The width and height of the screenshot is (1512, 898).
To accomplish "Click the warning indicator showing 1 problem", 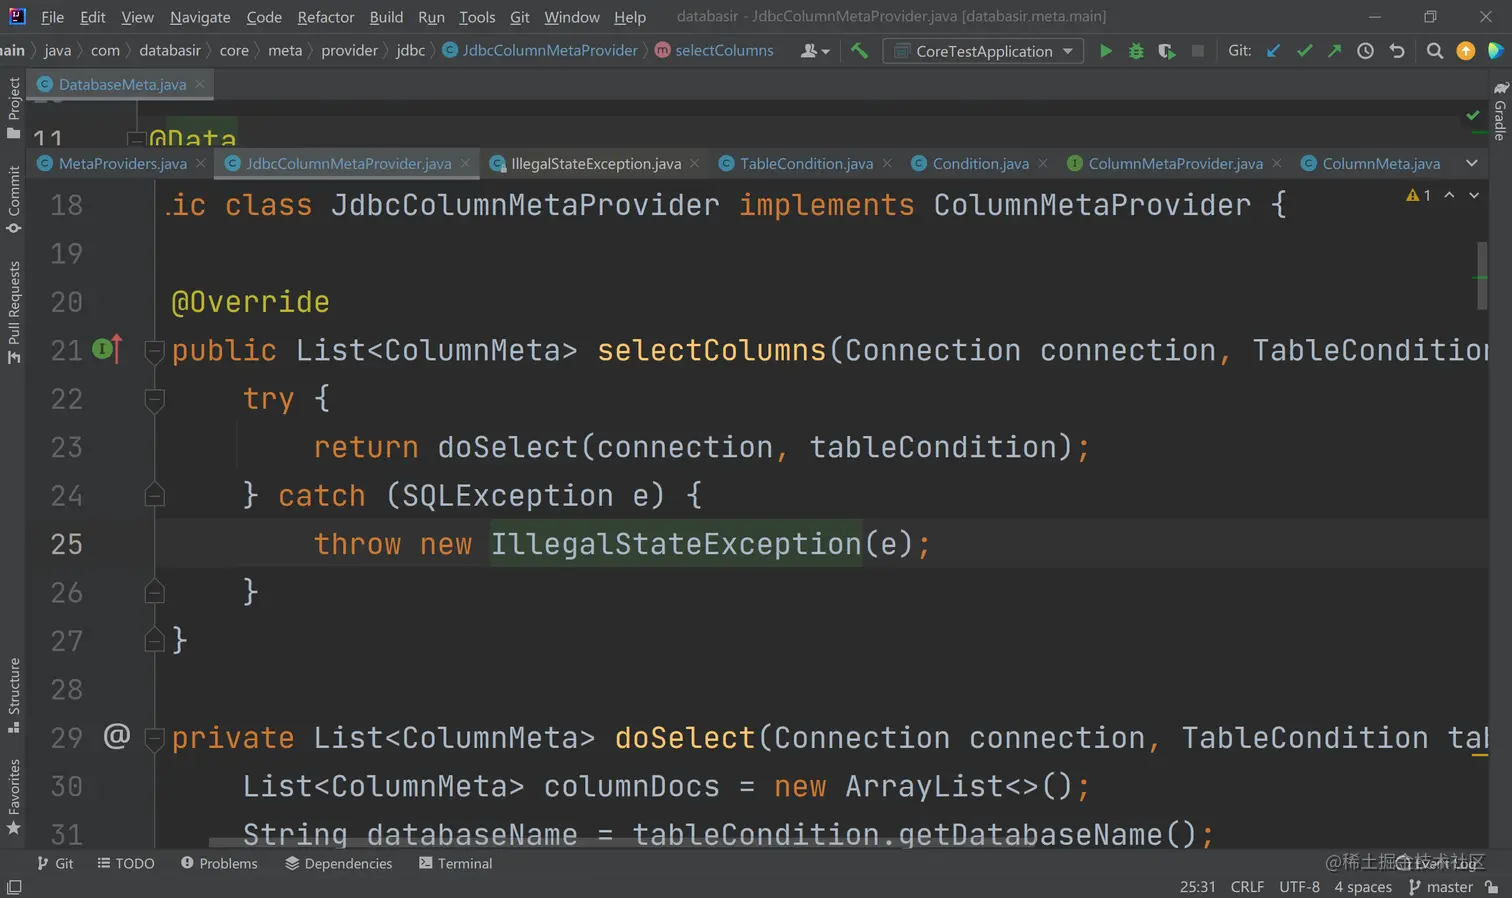I will click(1418, 195).
